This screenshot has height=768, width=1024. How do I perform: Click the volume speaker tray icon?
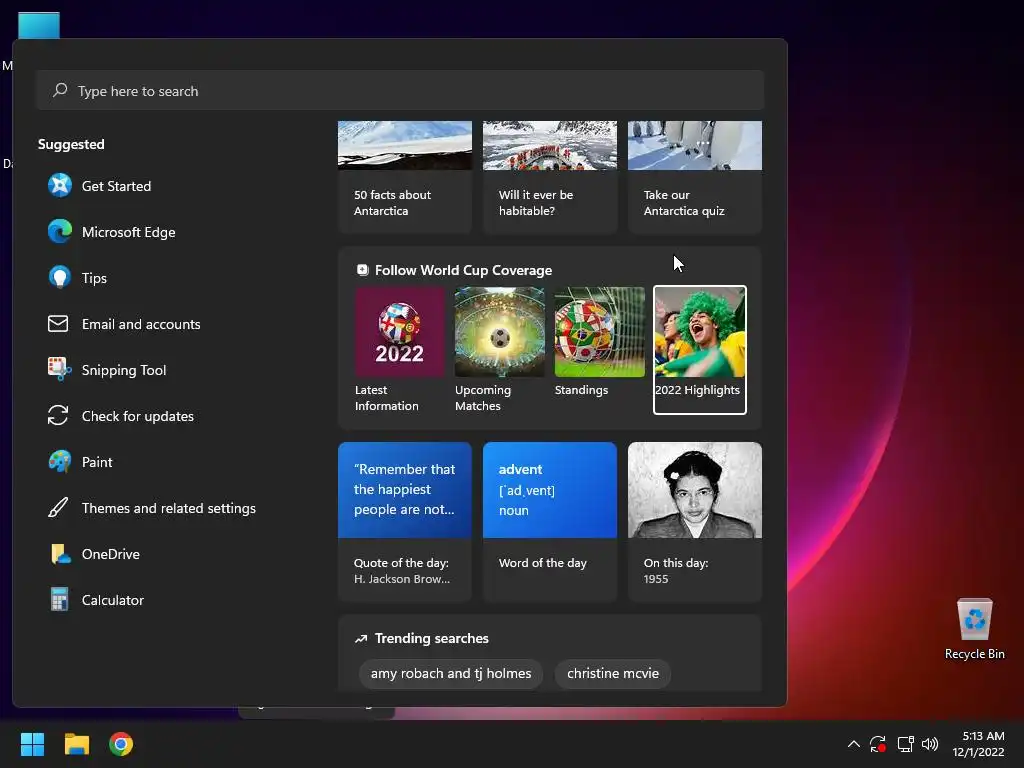click(930, 744)
